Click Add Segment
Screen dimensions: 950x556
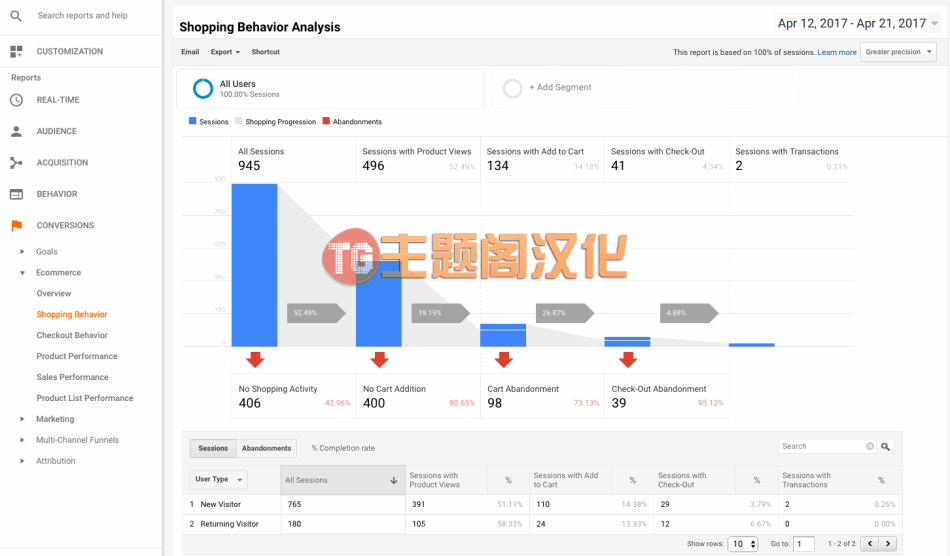(x=560, y=87)
